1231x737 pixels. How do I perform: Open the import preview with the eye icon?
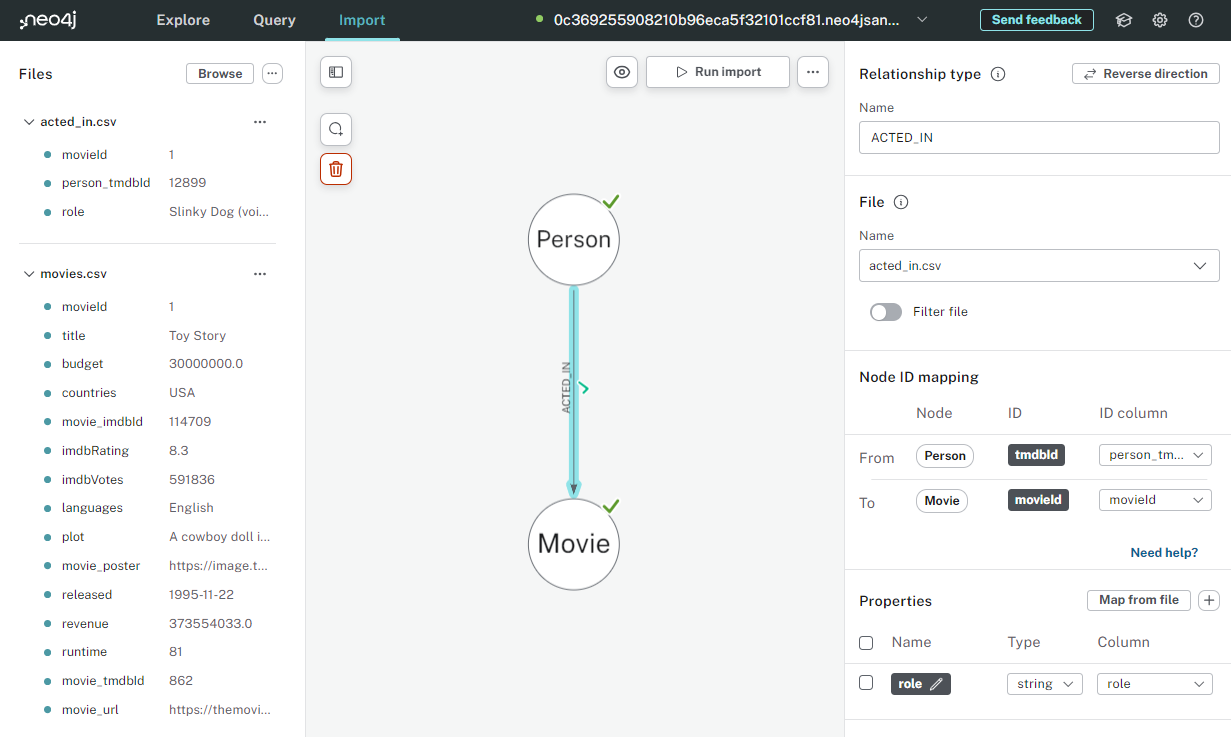tap(621, 72)
